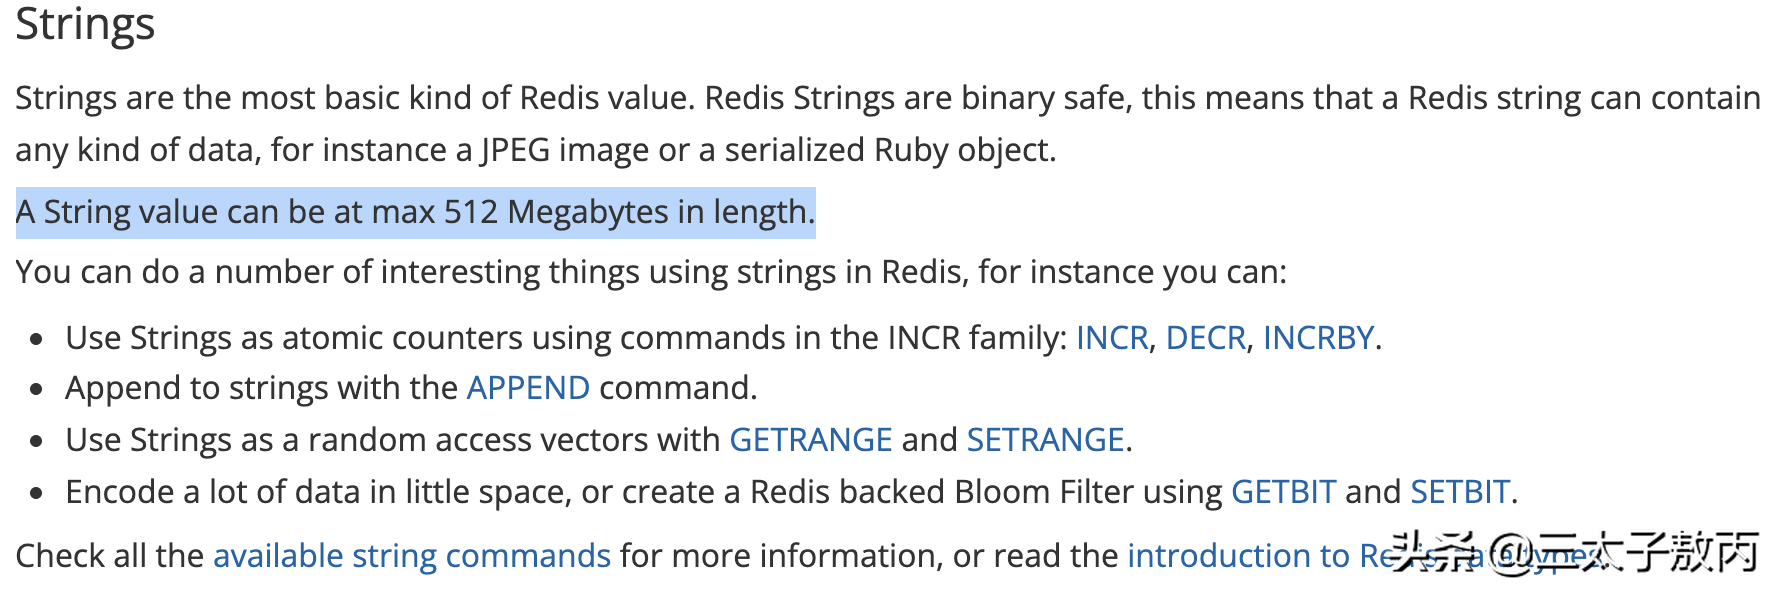Open the INCR command link
The image size is (1778, 594).
tap(1111, 338)
